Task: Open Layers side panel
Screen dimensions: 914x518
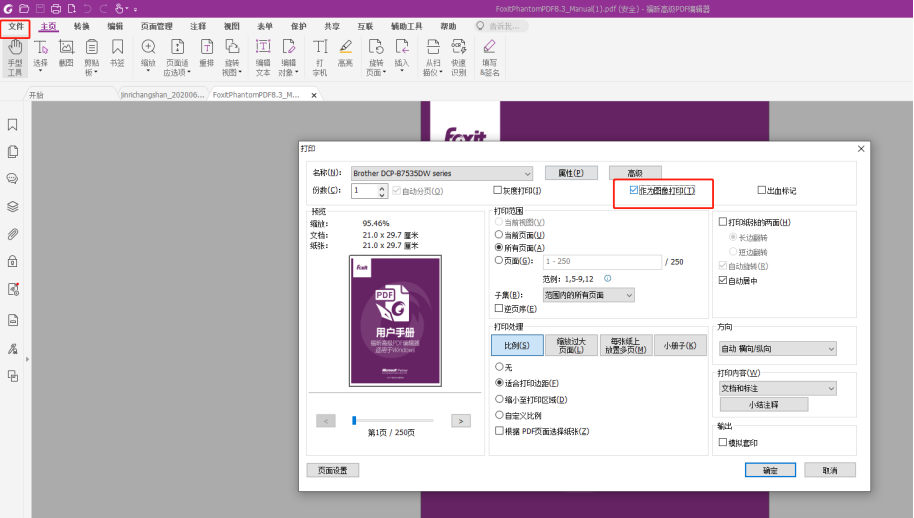Action: tap(12, 206)
